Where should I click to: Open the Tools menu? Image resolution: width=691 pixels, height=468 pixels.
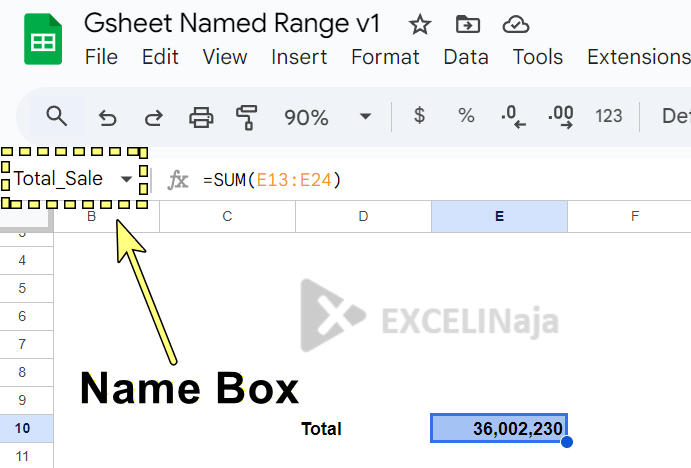coord(538,57)
